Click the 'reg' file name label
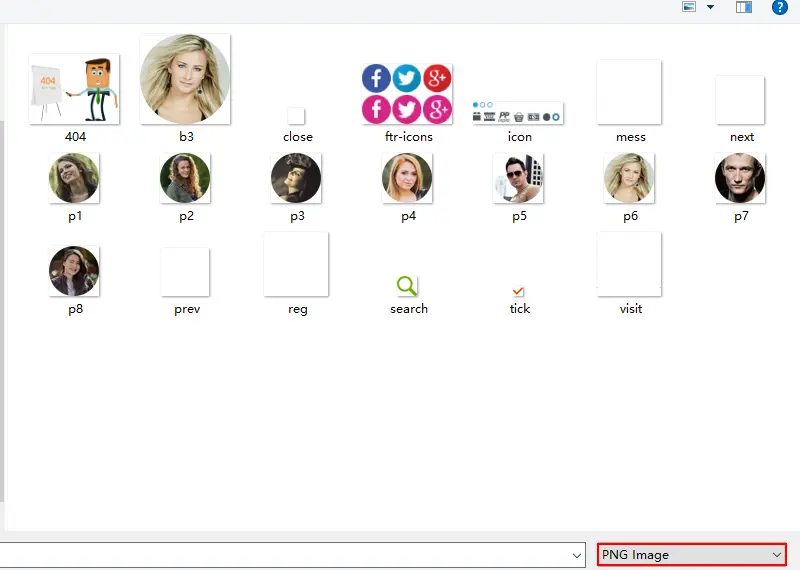This screenshot has height=570, width=800. pos(297,309)
